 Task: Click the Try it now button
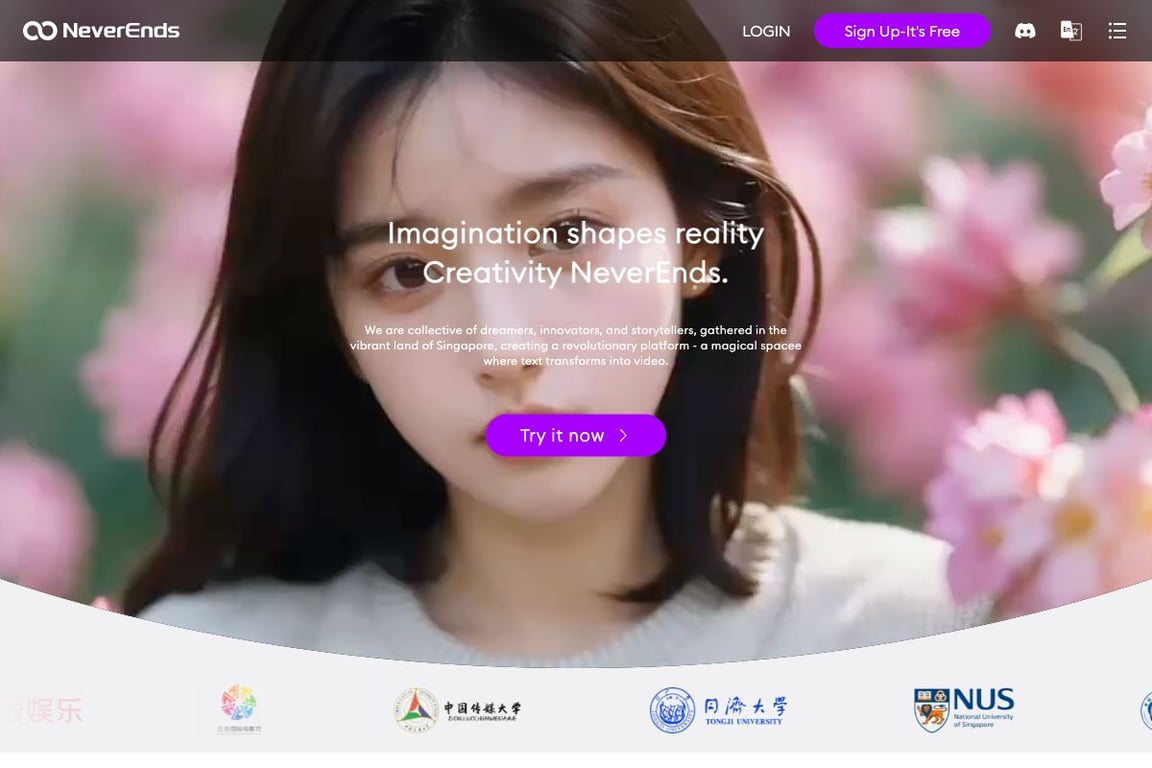(x=575, y=435)
